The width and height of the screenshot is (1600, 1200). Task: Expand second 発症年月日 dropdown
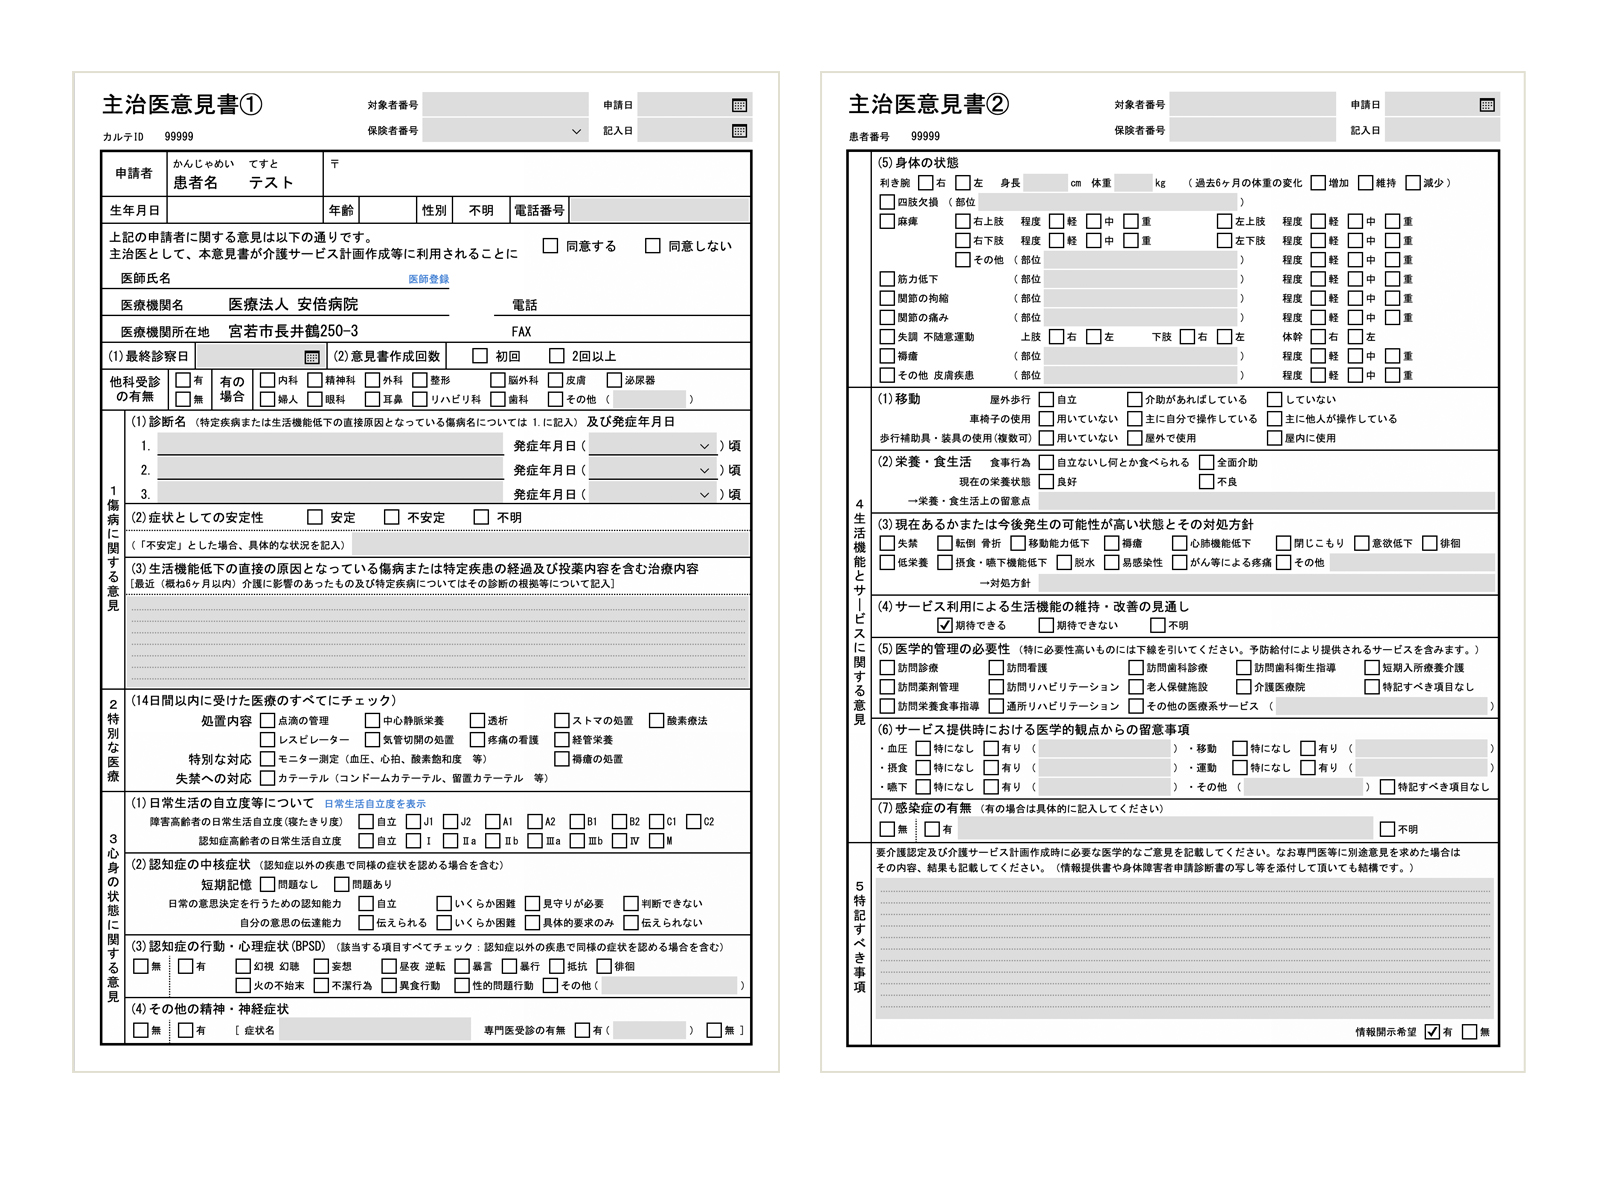click(704, 470)
